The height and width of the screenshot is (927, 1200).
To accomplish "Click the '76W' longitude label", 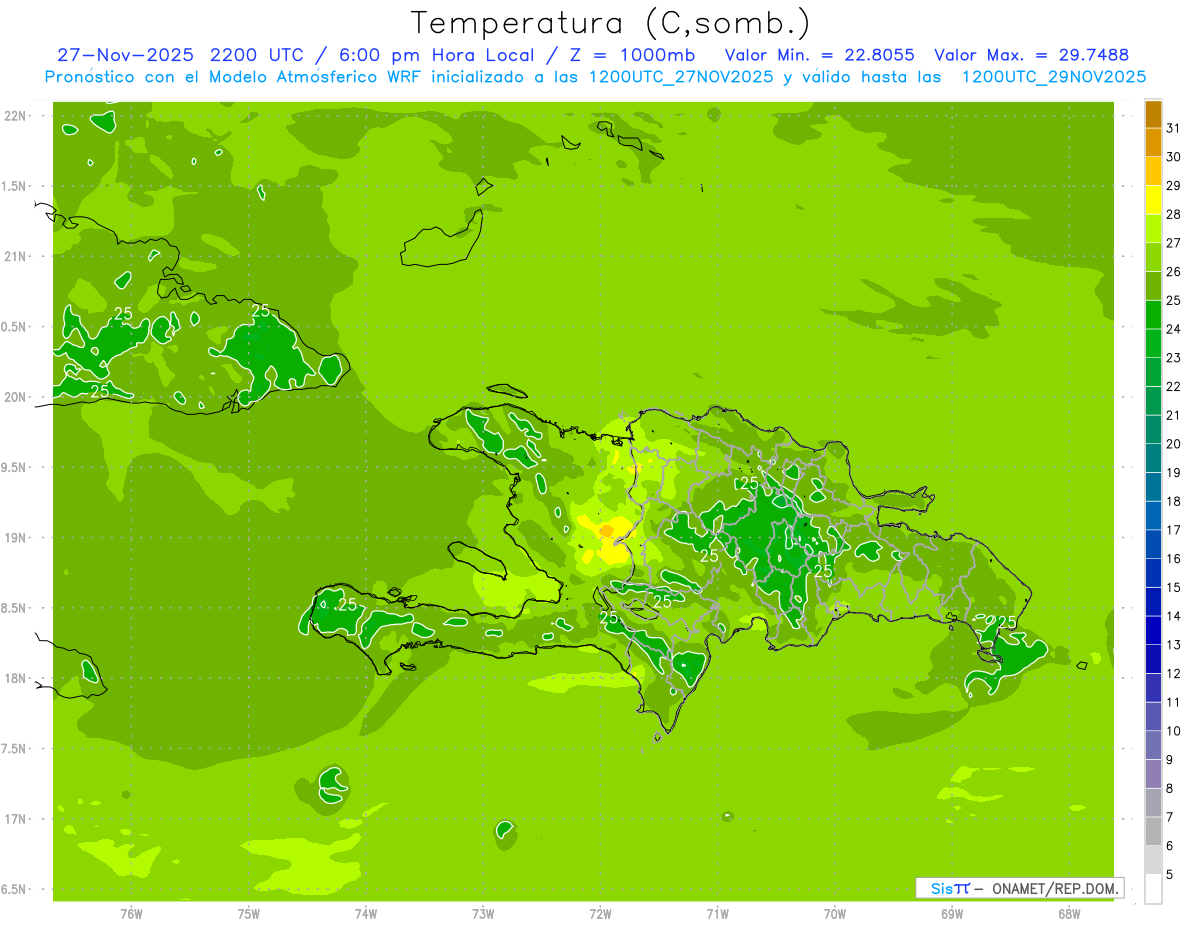I will [131, 914].
